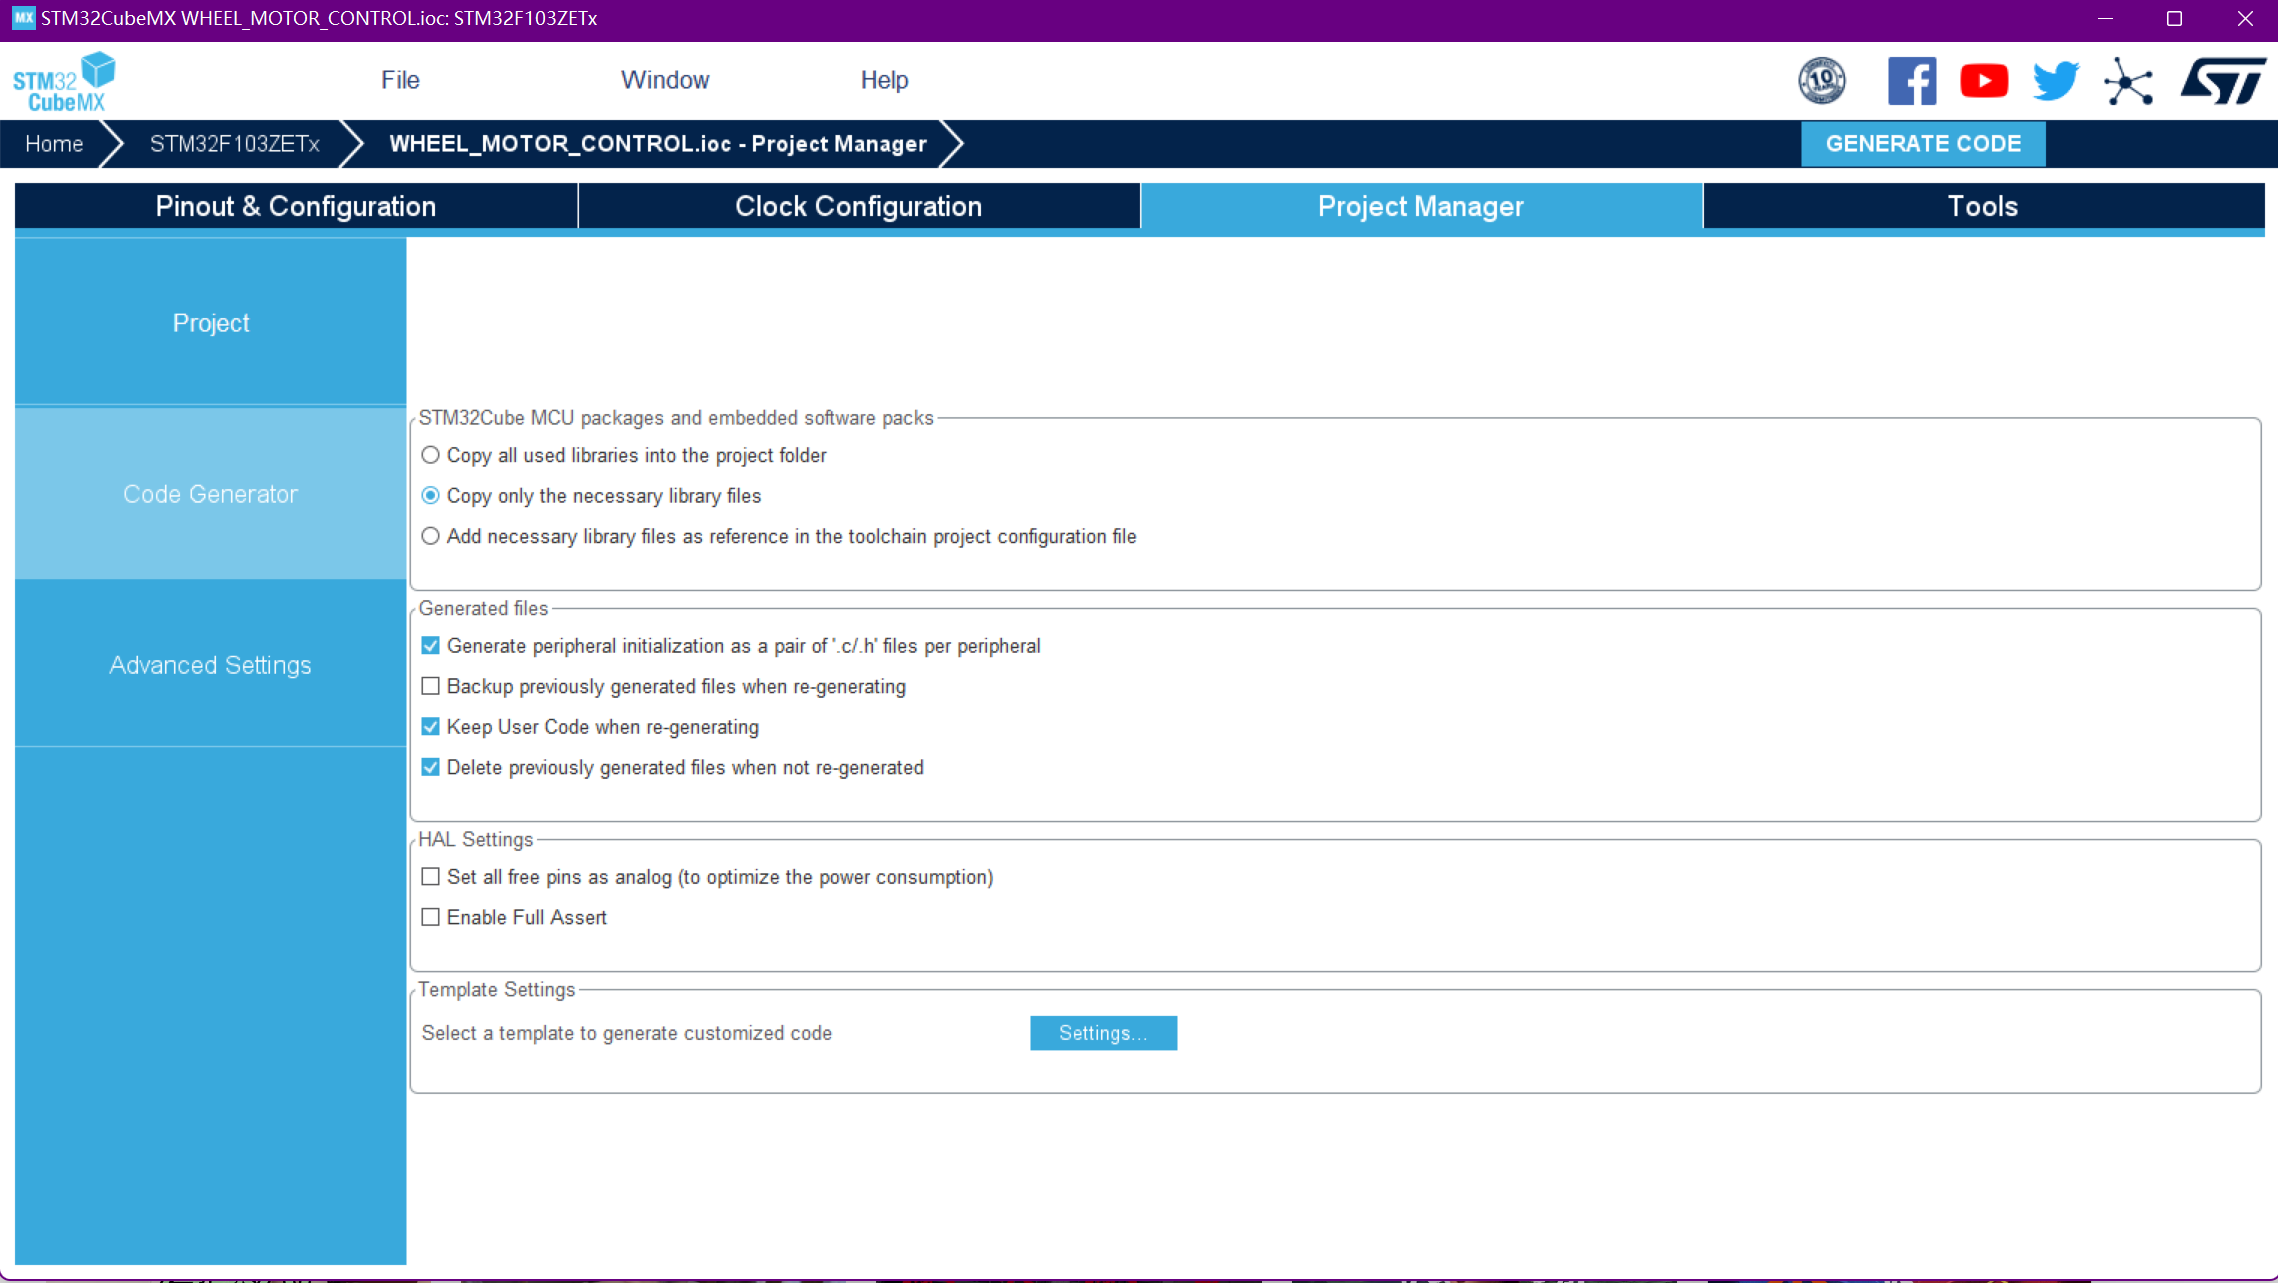Select Copy all used libraries radio option
2278x1283 pixels.
(x=431, y=455)
